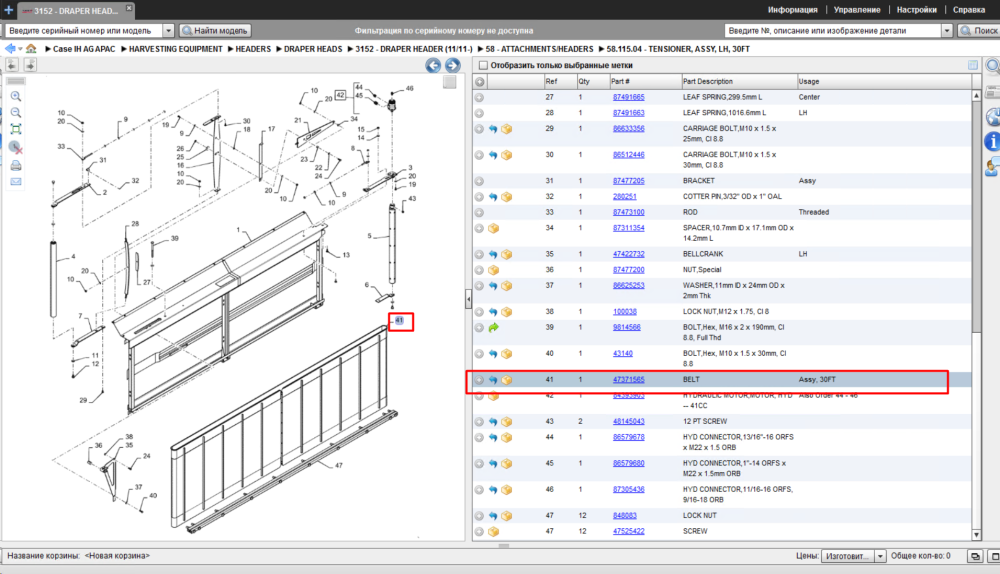Click the part number/description search field
Viewport: 1000px width, 574px height.
(x=833, y=31)
